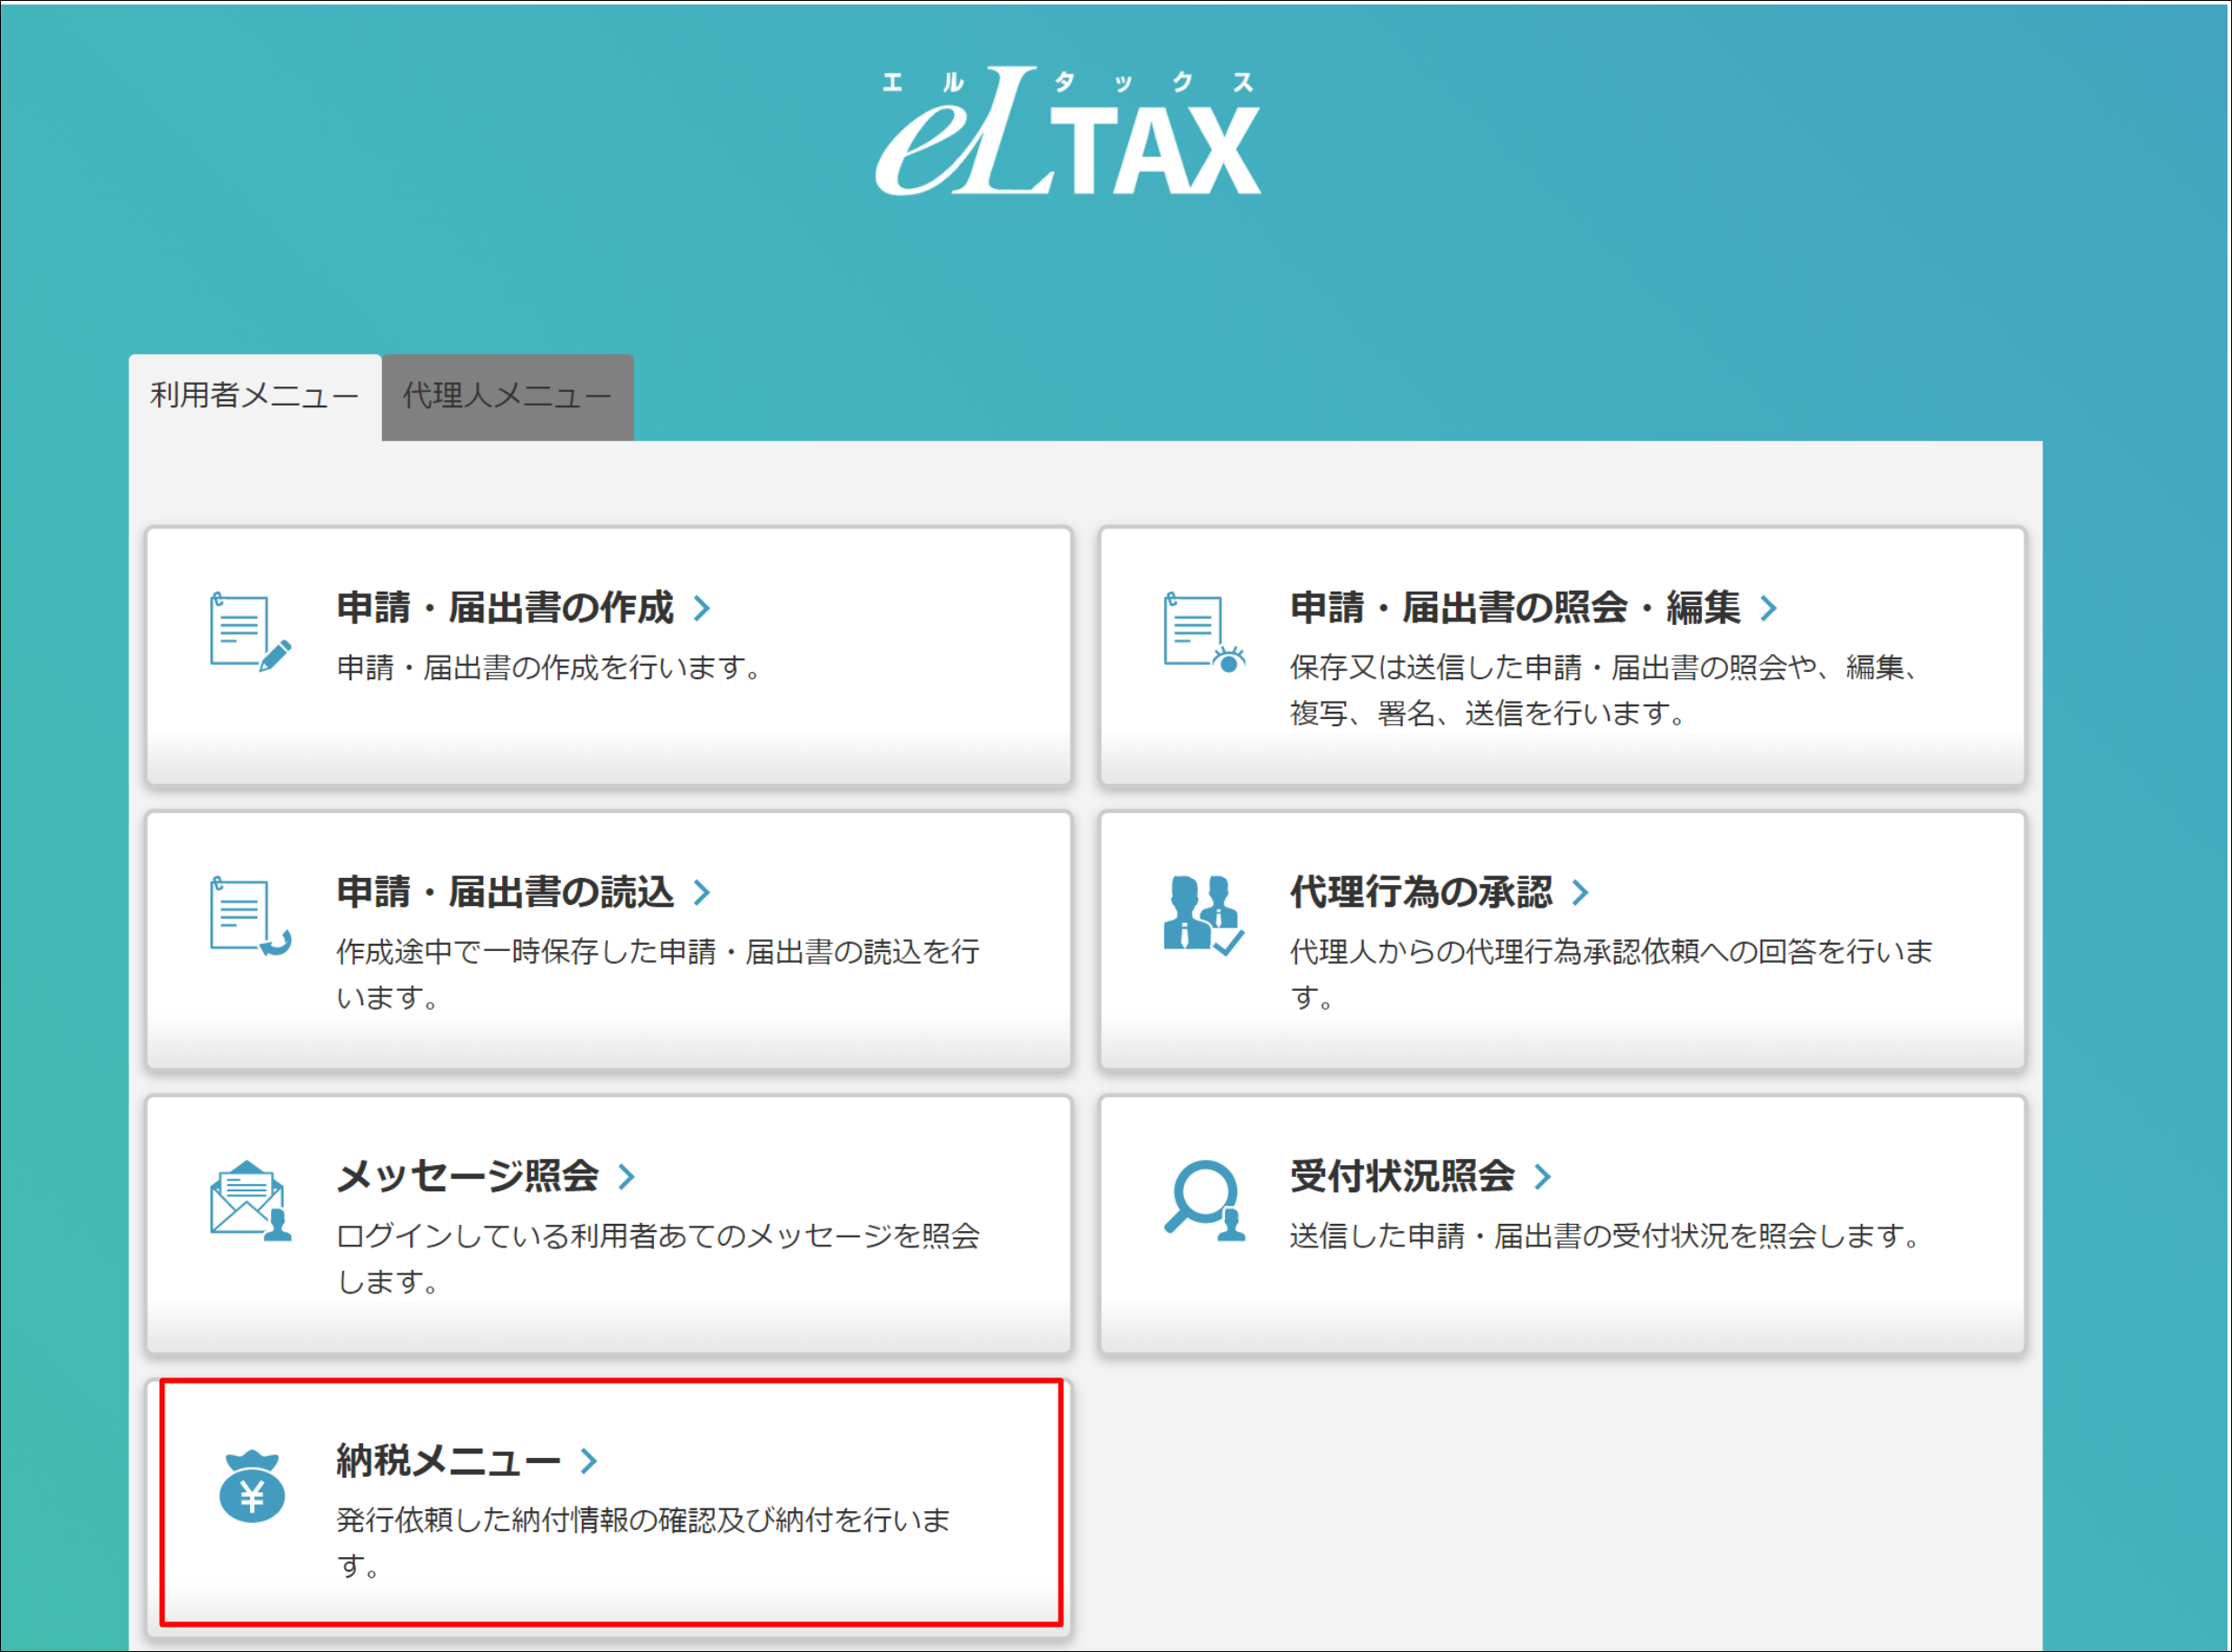Click the yen money-bag icon for 納税メニュー
2232x1652 pixels.
(251, 1486)
